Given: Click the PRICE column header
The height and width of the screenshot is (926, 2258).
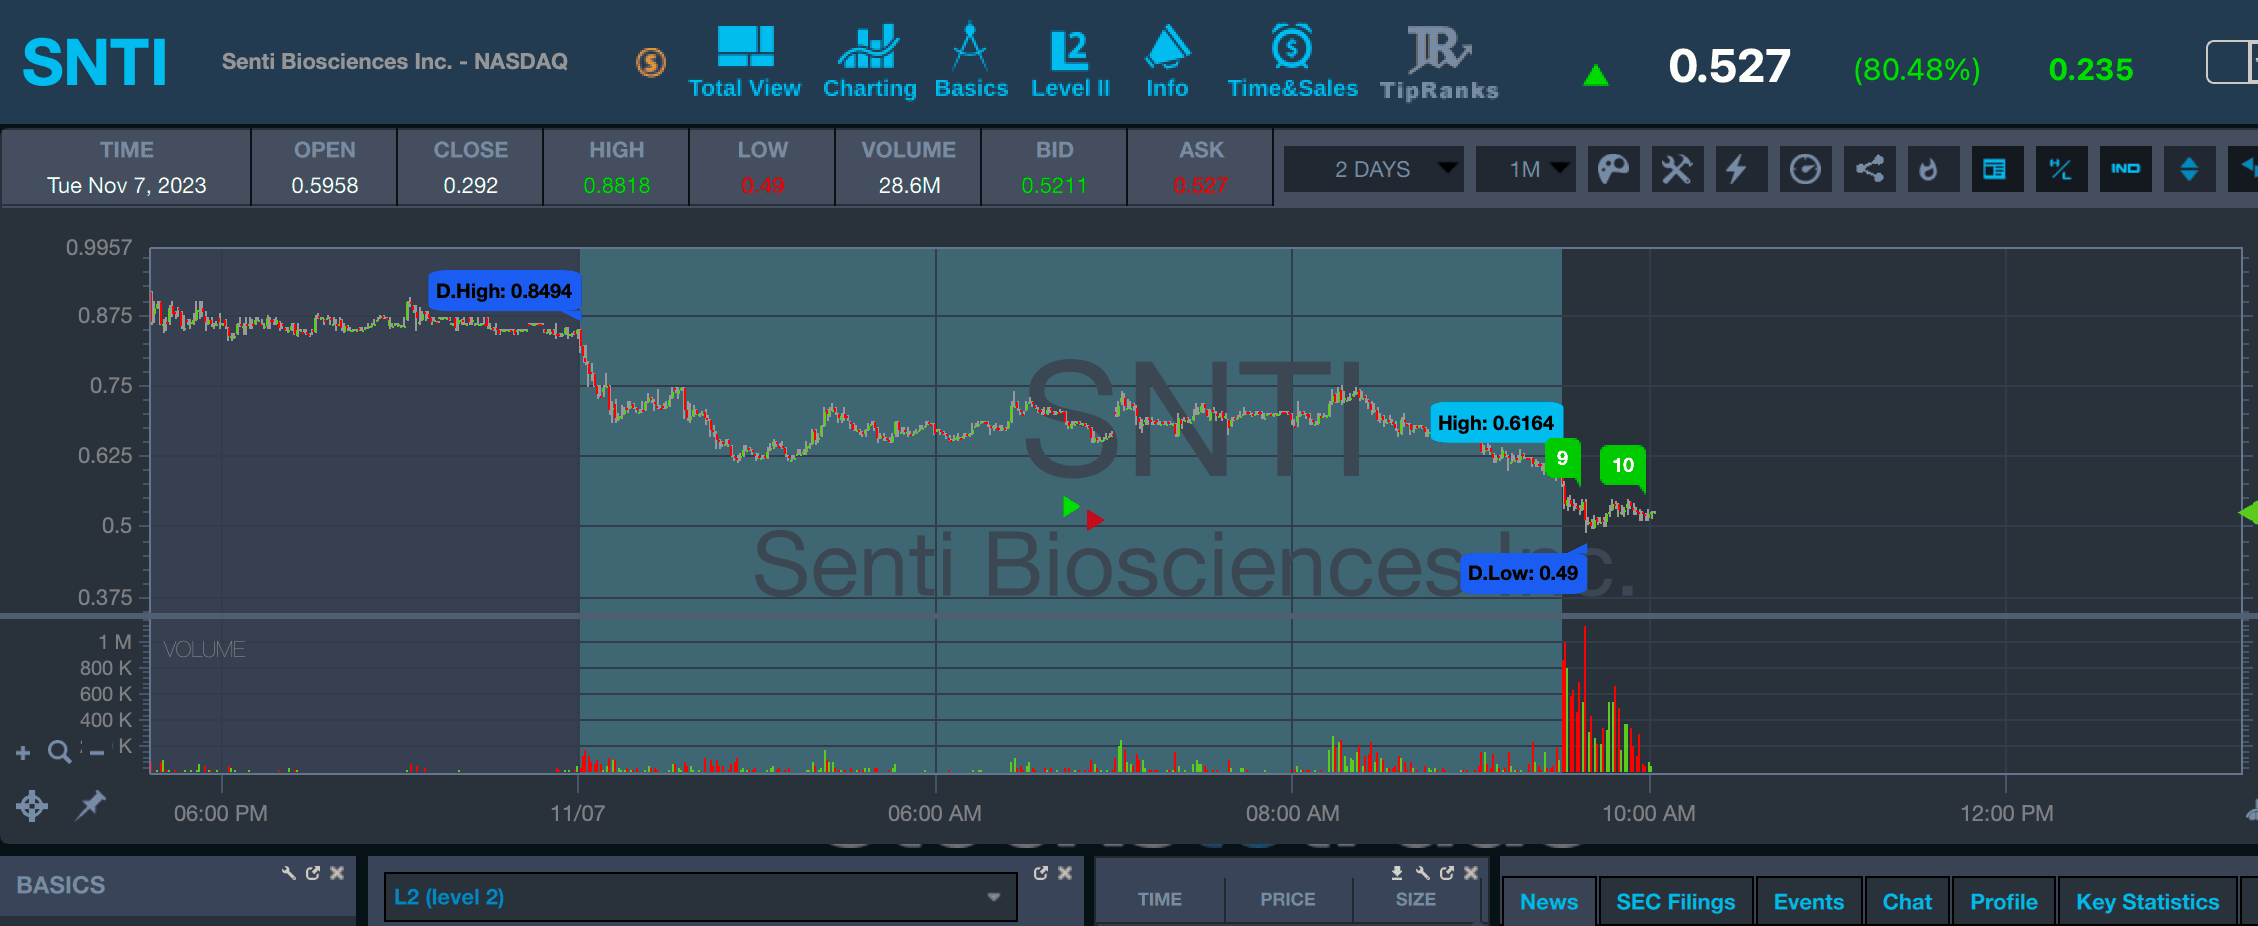Looking at the screenshot, I should 1288,899.
